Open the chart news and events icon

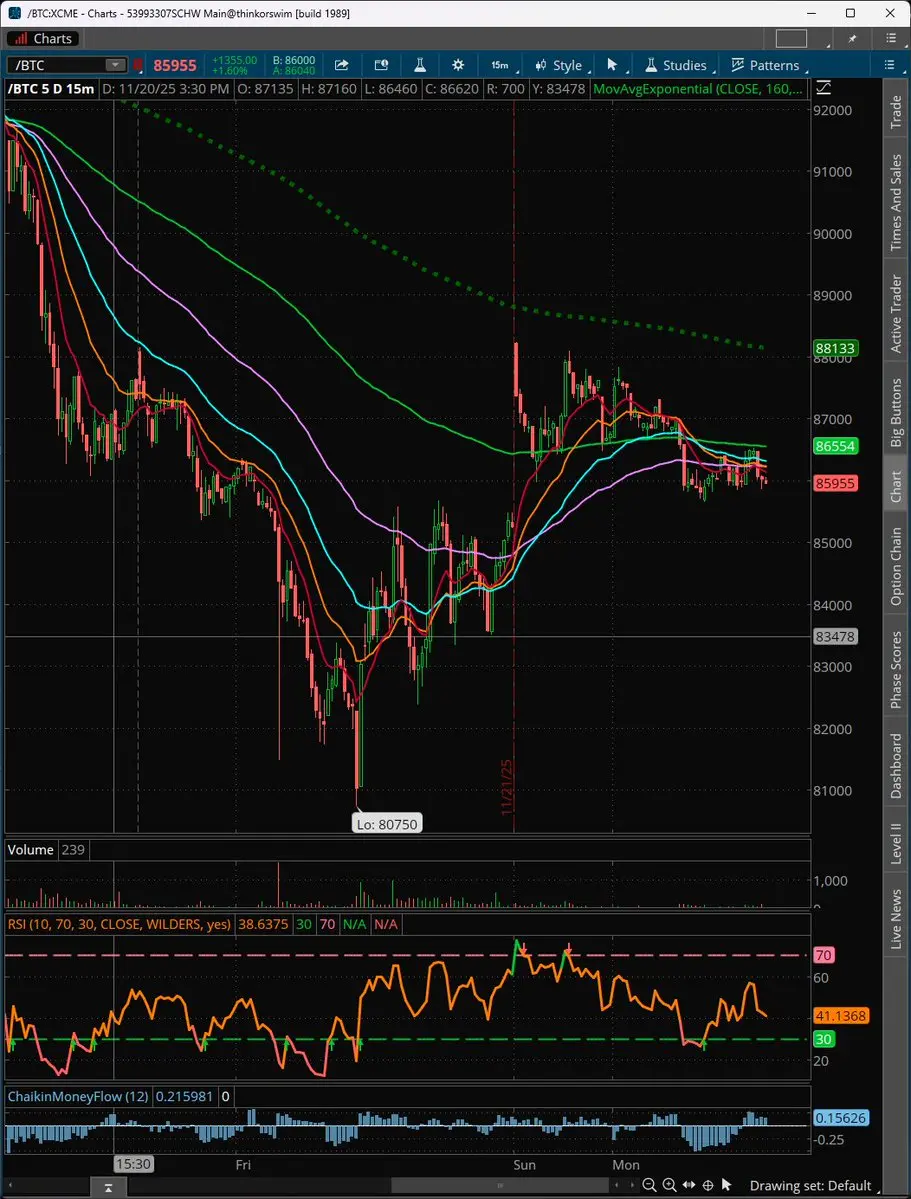pos(381,65)
